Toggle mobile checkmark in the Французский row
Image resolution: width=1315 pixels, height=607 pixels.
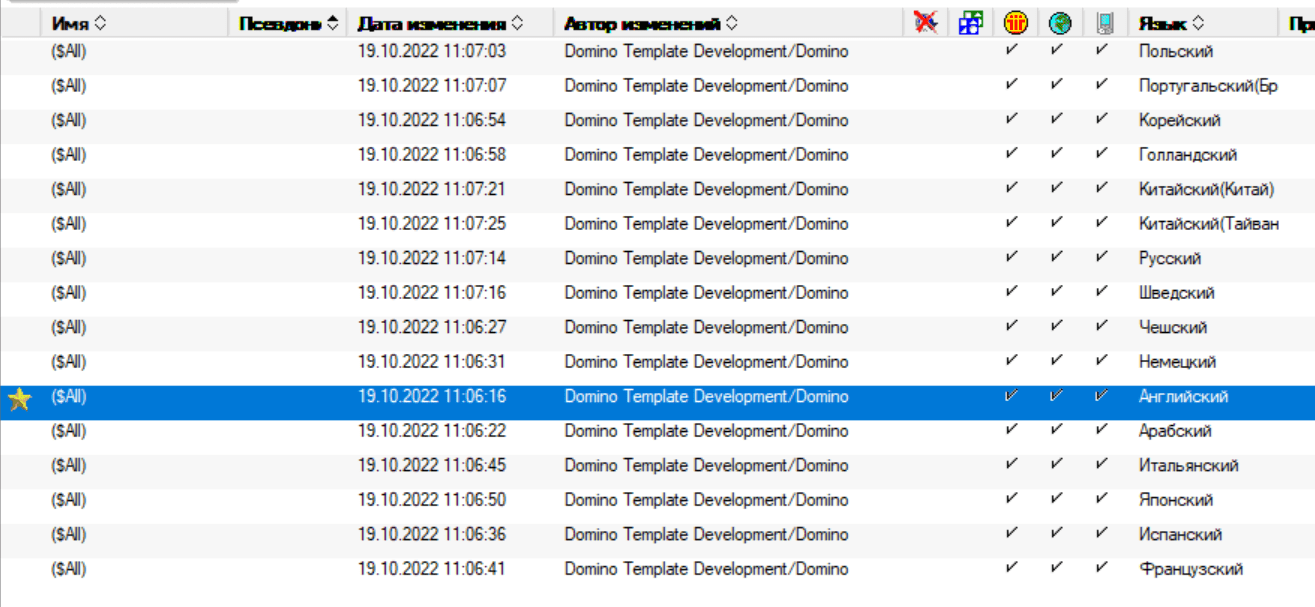(1102, 569)
